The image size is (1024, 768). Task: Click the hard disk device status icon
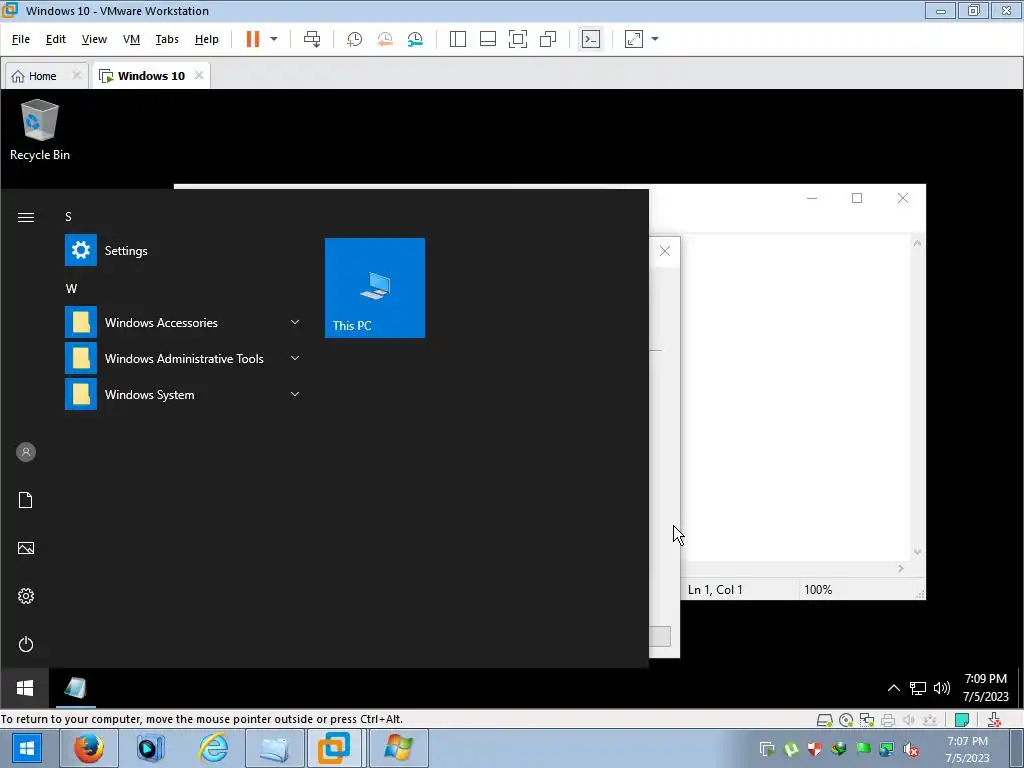[x=824, y=720]
